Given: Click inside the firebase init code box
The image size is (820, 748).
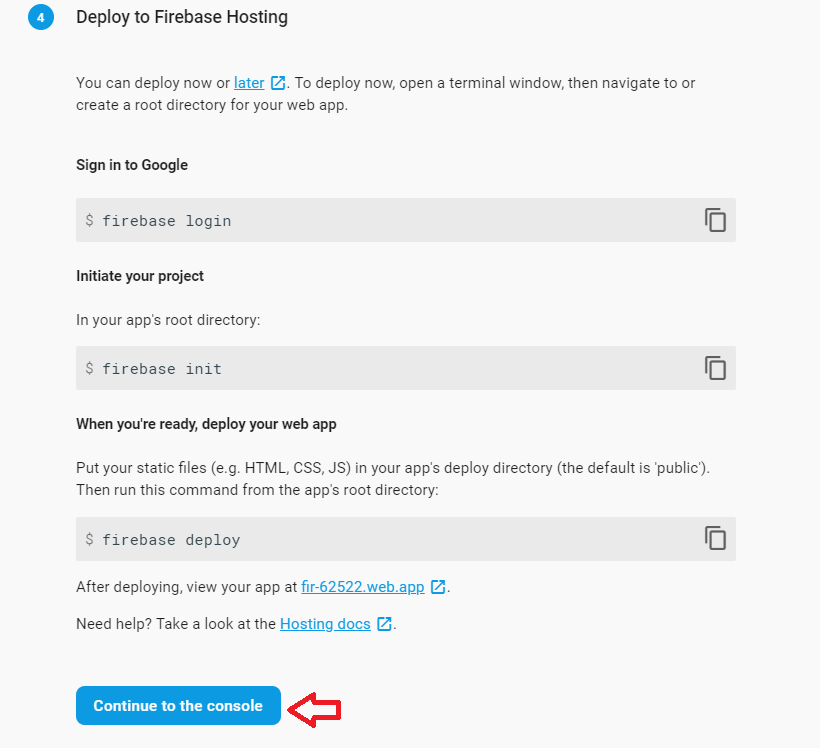Looking at the screenshot, I should point(380,368).
